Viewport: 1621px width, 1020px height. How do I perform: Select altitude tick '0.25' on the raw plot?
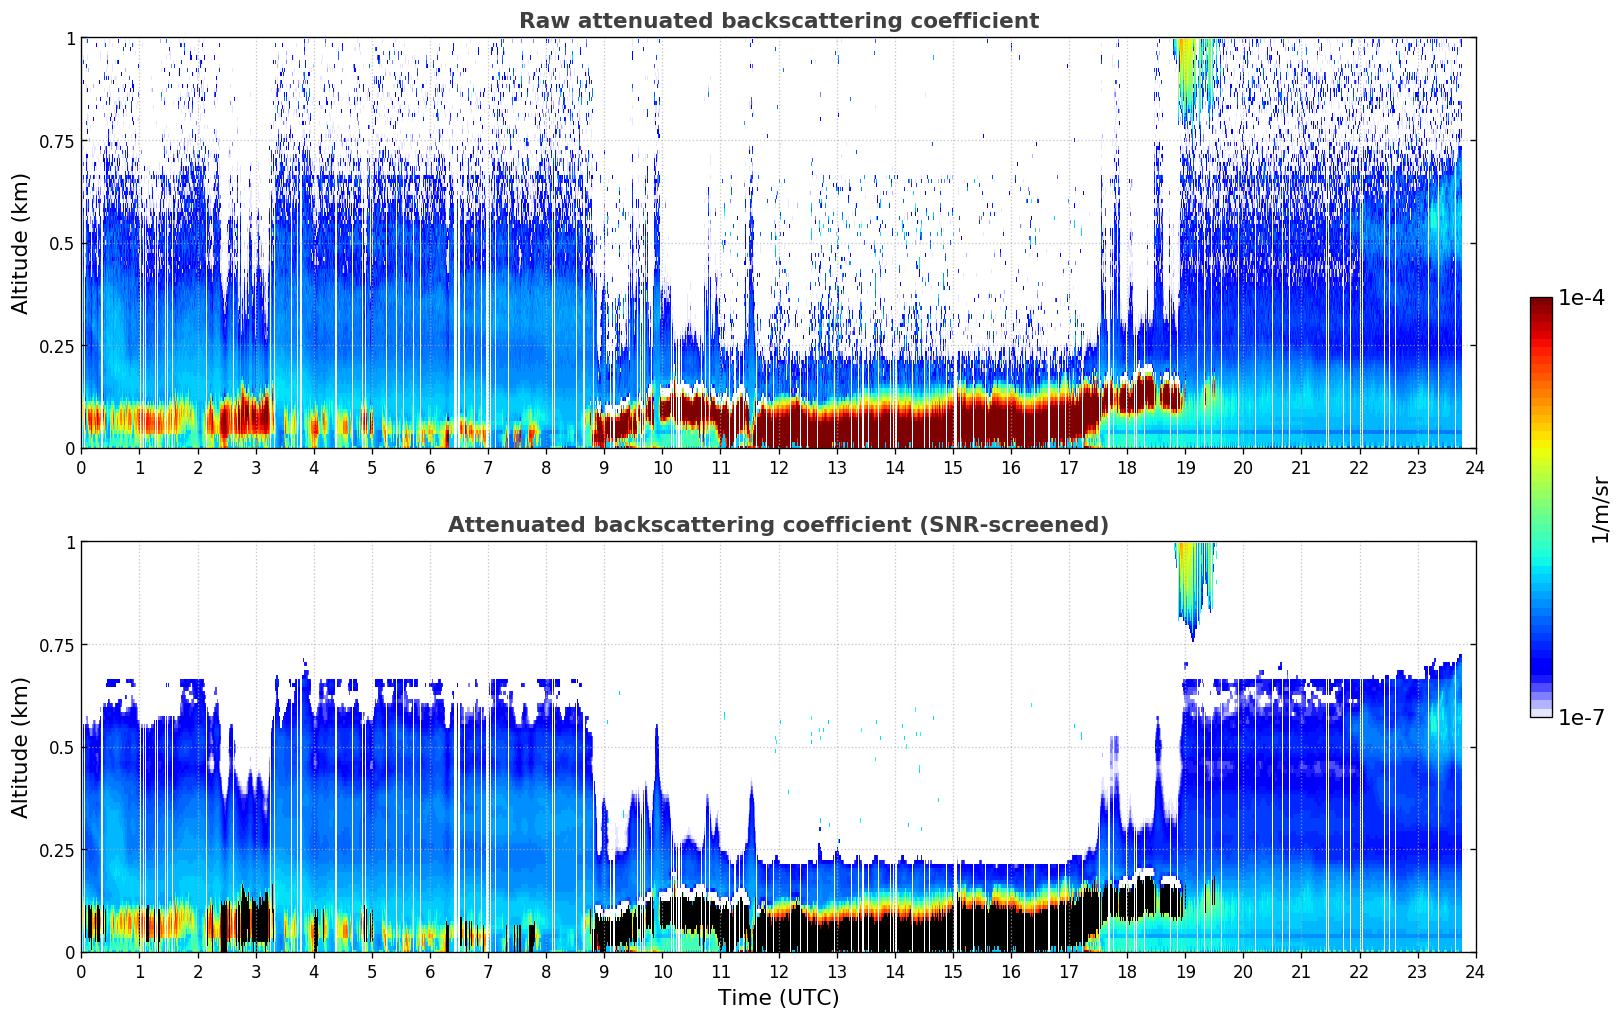58,346
